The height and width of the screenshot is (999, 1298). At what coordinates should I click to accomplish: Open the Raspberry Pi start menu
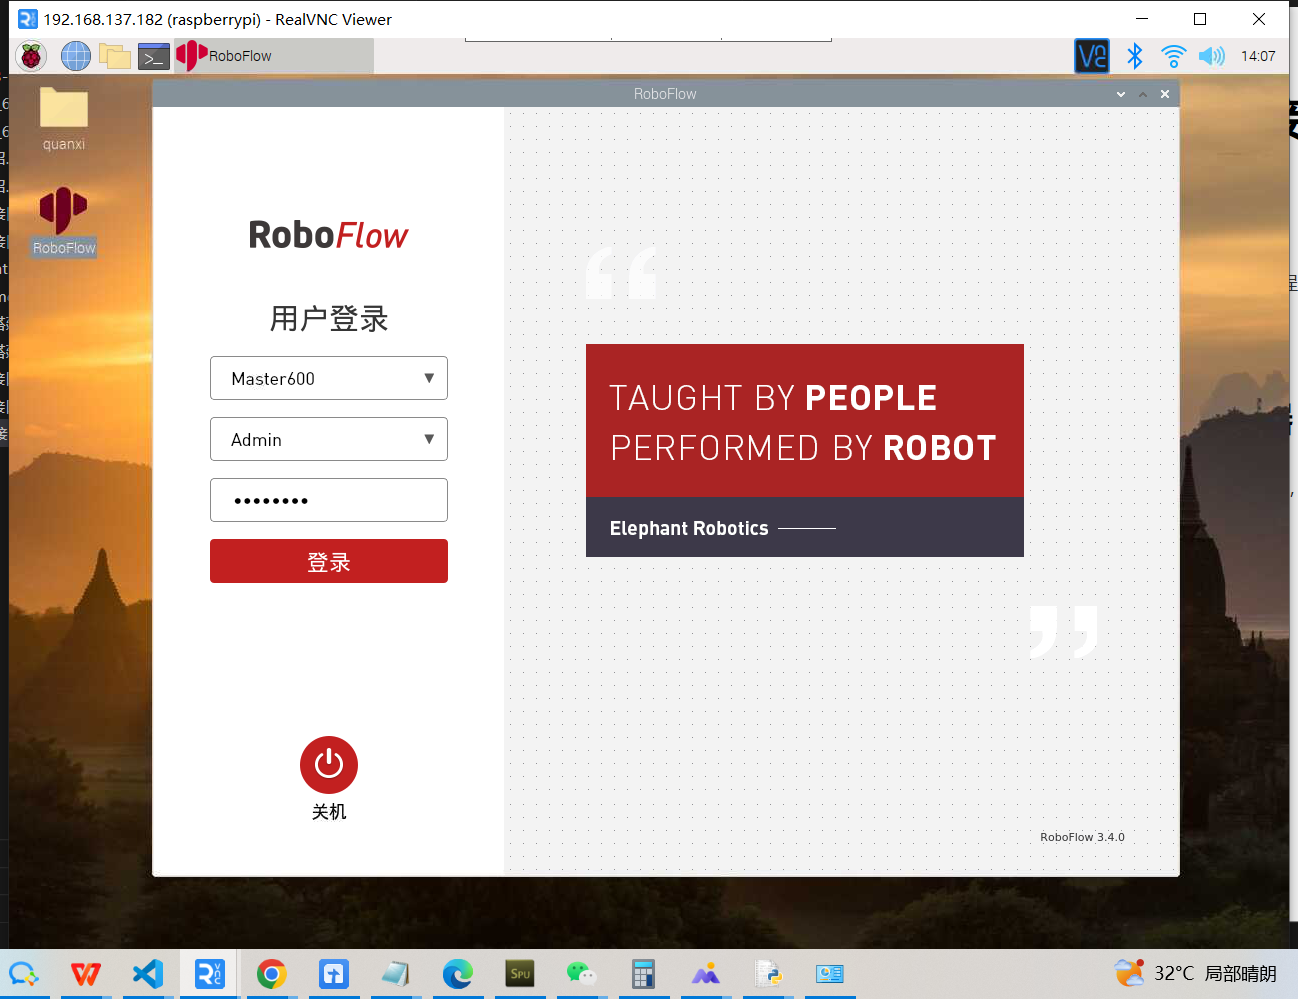(x=31, y=56)
